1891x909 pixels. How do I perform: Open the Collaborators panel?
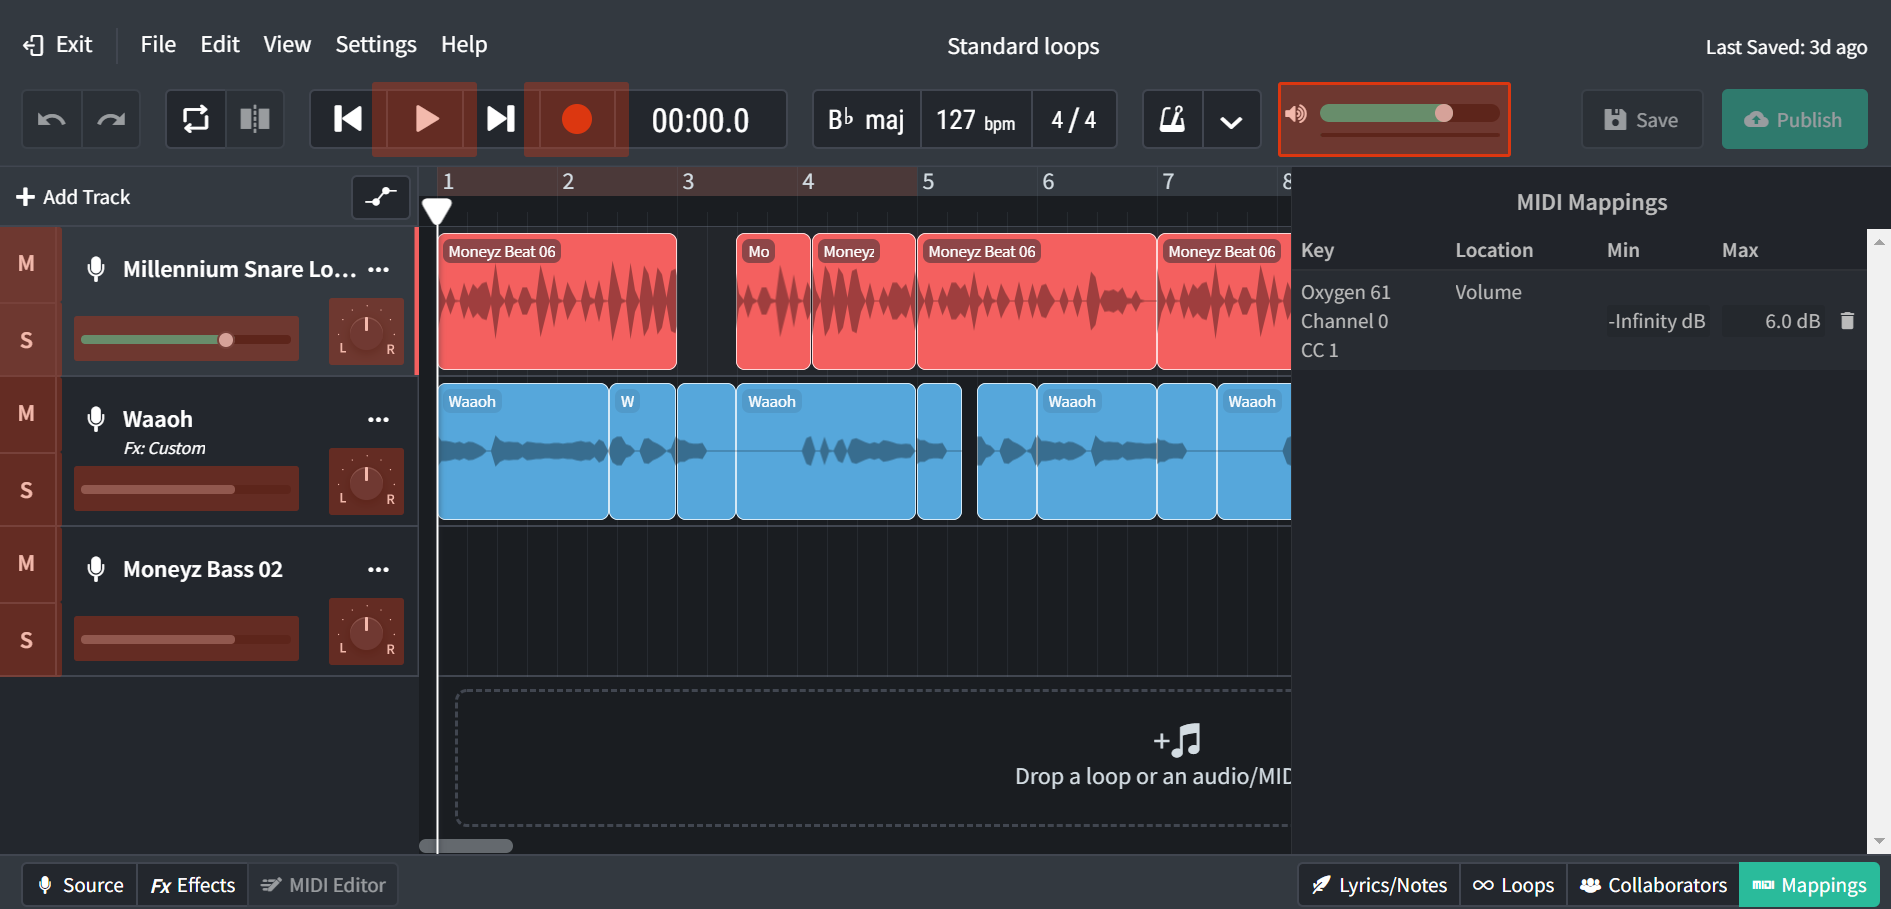[1653, 885]
